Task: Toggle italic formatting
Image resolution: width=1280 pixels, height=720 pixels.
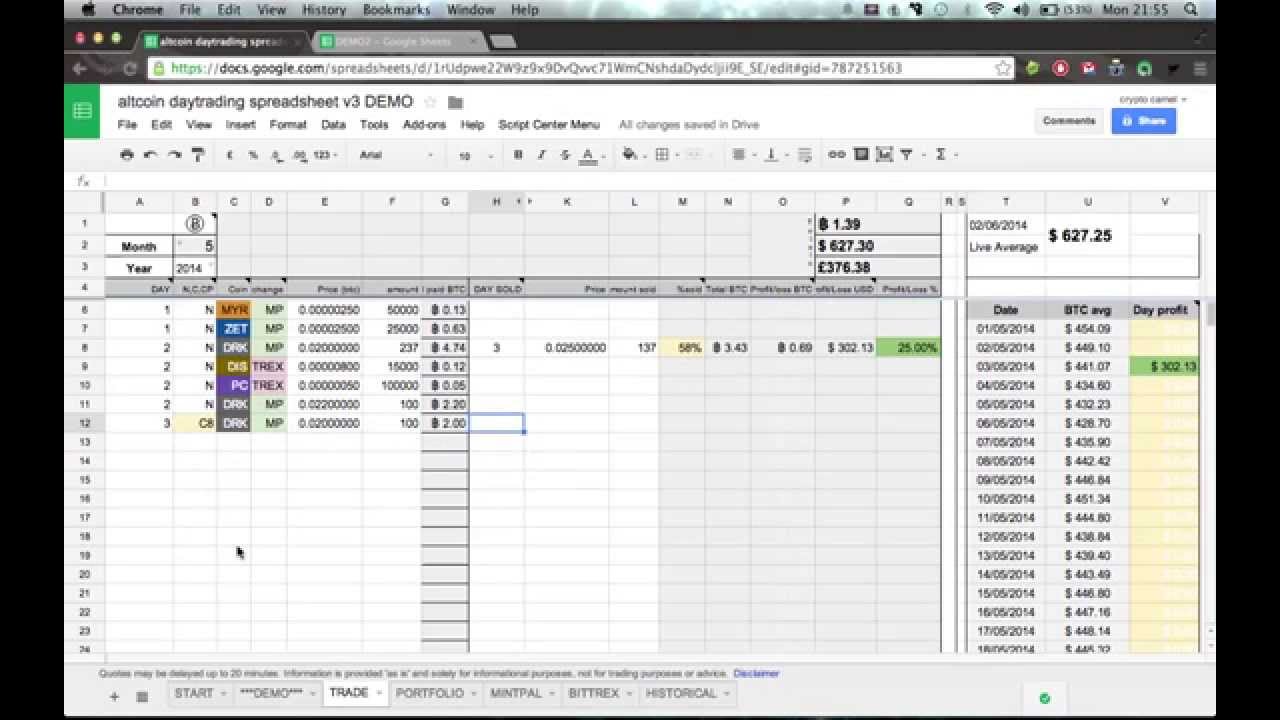Action: coord(541,155)
